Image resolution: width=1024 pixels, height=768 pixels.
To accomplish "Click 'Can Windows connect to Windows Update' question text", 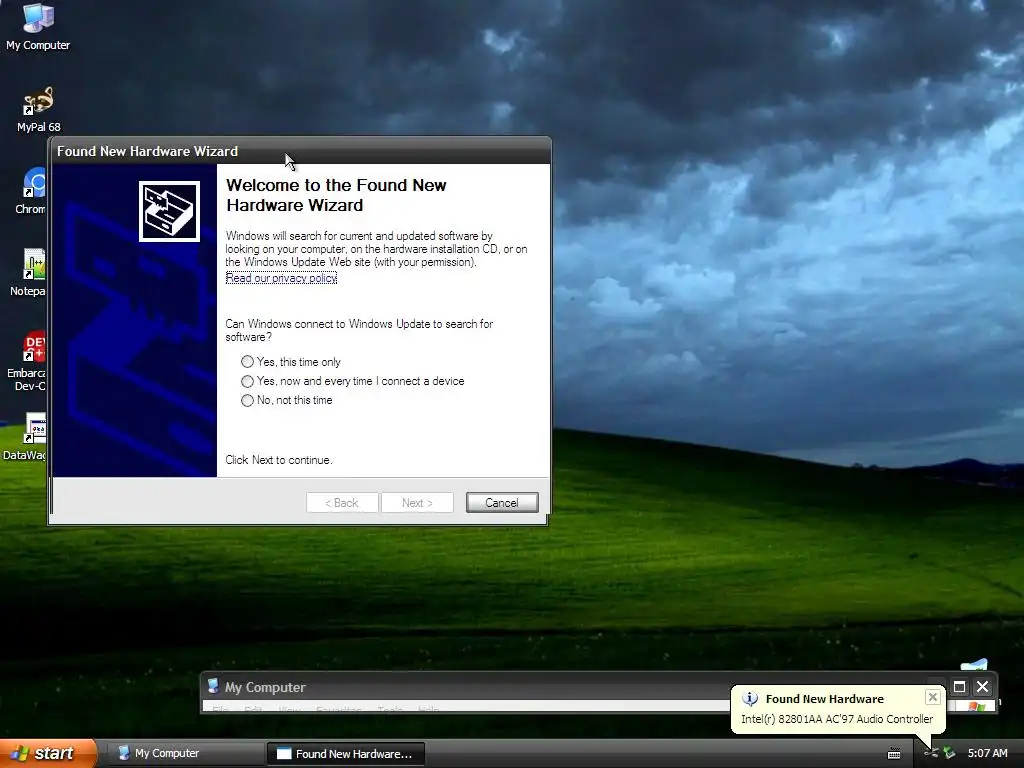I will 359,330.
